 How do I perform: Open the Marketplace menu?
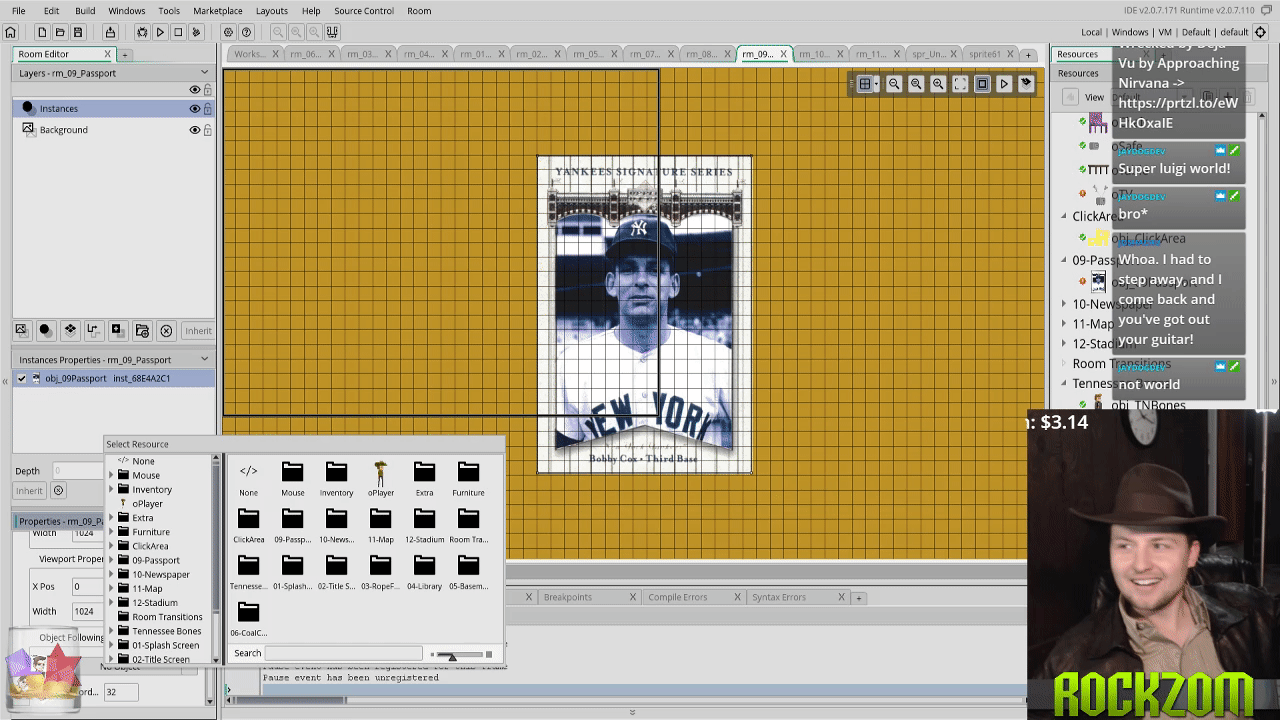pyautogui.click(x=217, y=11)
